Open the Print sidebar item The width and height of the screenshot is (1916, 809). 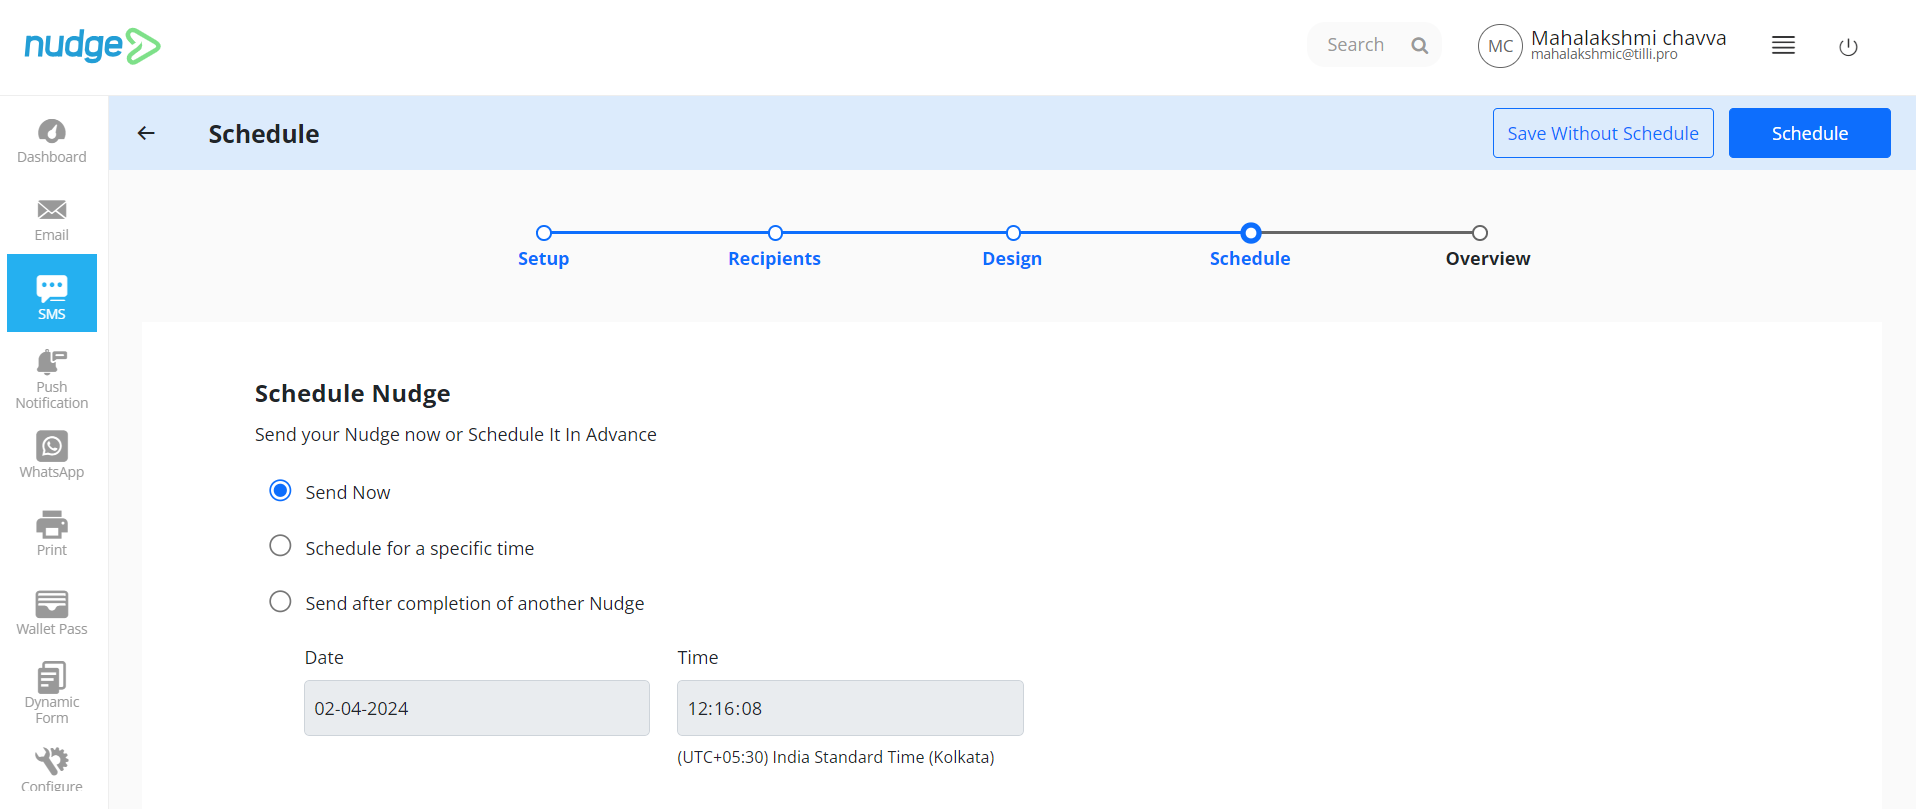click(52, 533)
